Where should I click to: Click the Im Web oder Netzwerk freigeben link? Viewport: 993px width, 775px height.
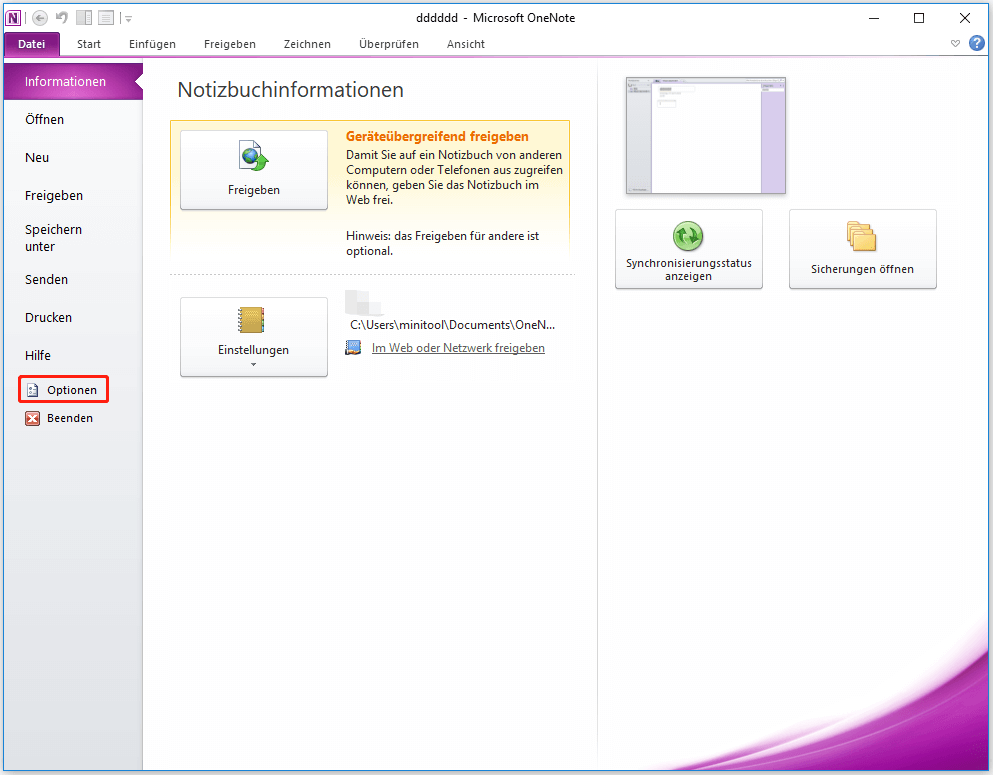[458, 348]
